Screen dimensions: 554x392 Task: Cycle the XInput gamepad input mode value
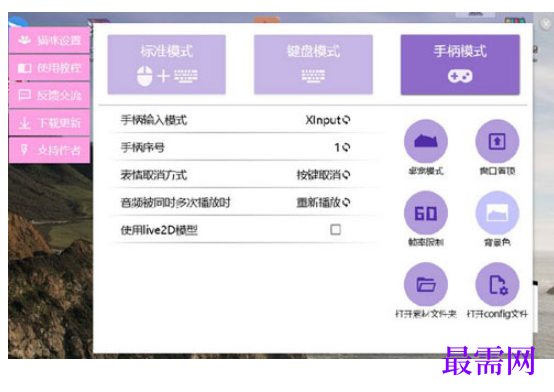(328, 120)
